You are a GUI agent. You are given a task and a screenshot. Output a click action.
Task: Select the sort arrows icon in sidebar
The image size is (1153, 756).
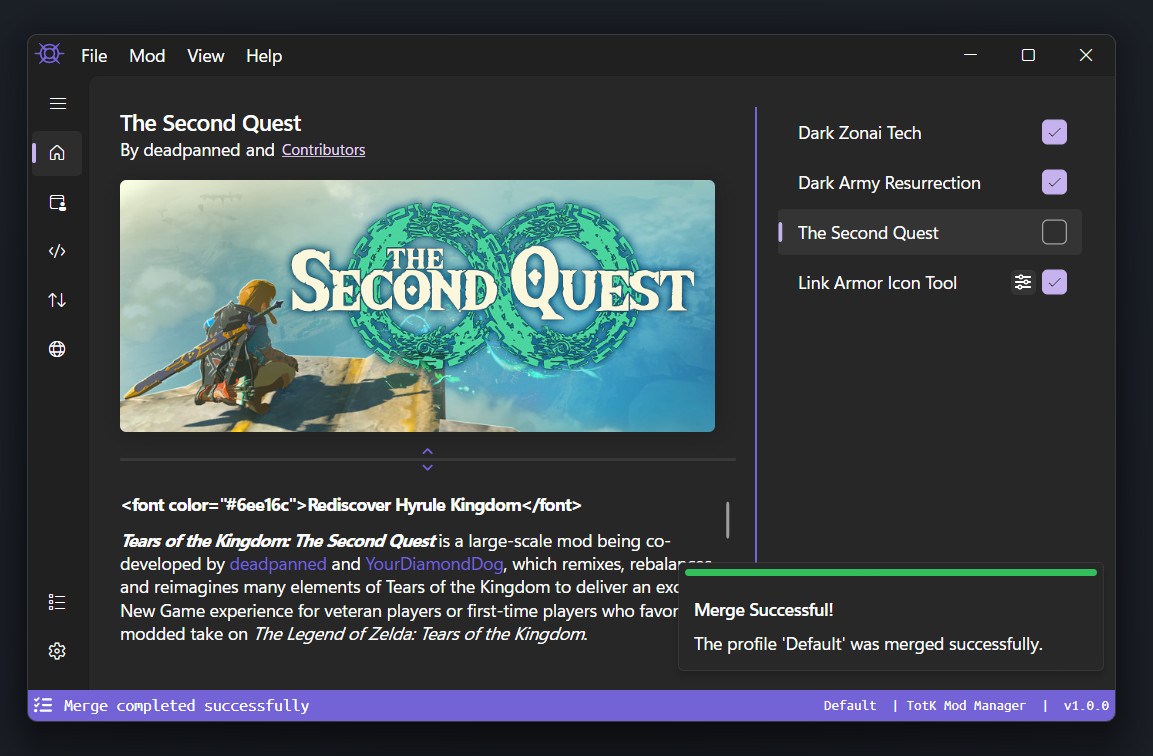tap(57, 300)
